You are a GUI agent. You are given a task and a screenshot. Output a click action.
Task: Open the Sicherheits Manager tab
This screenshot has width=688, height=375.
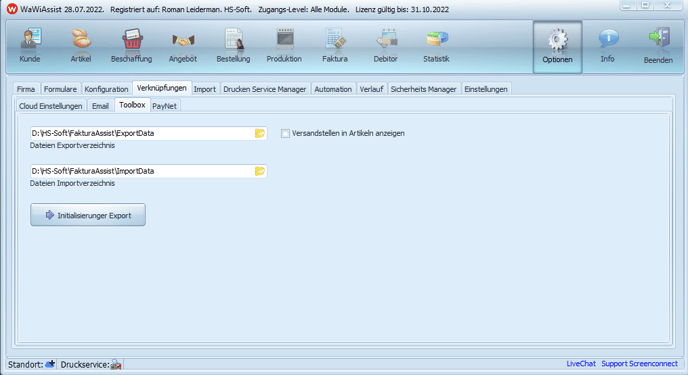coord(423,89)
